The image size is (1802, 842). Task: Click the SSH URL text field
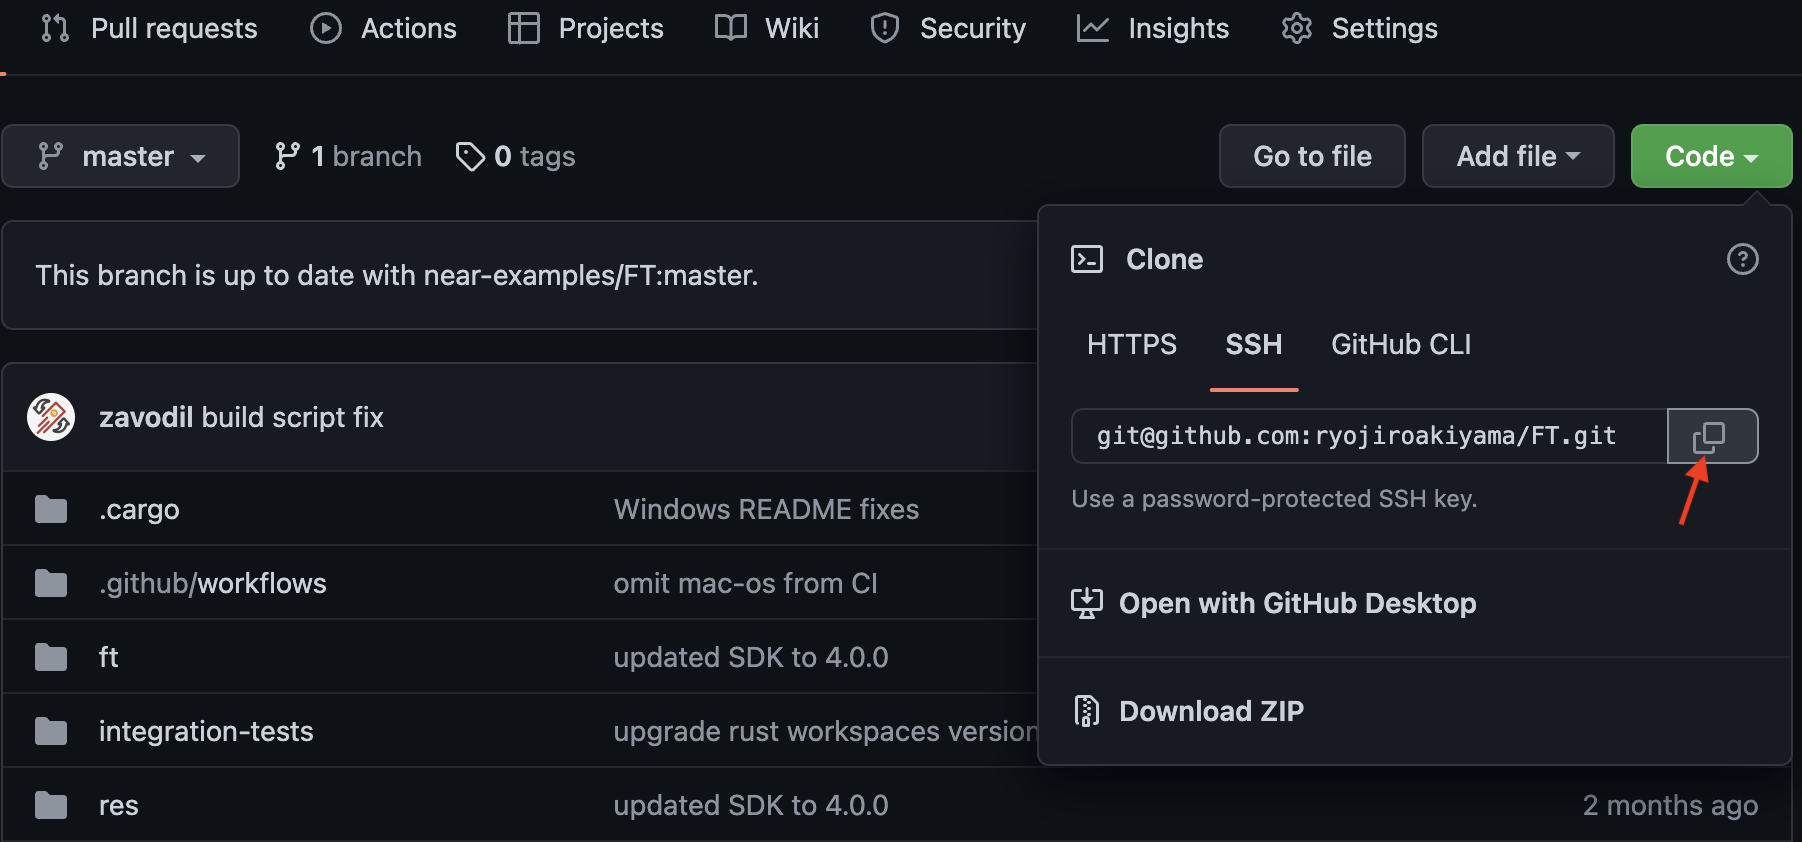tap(1369, 436)
